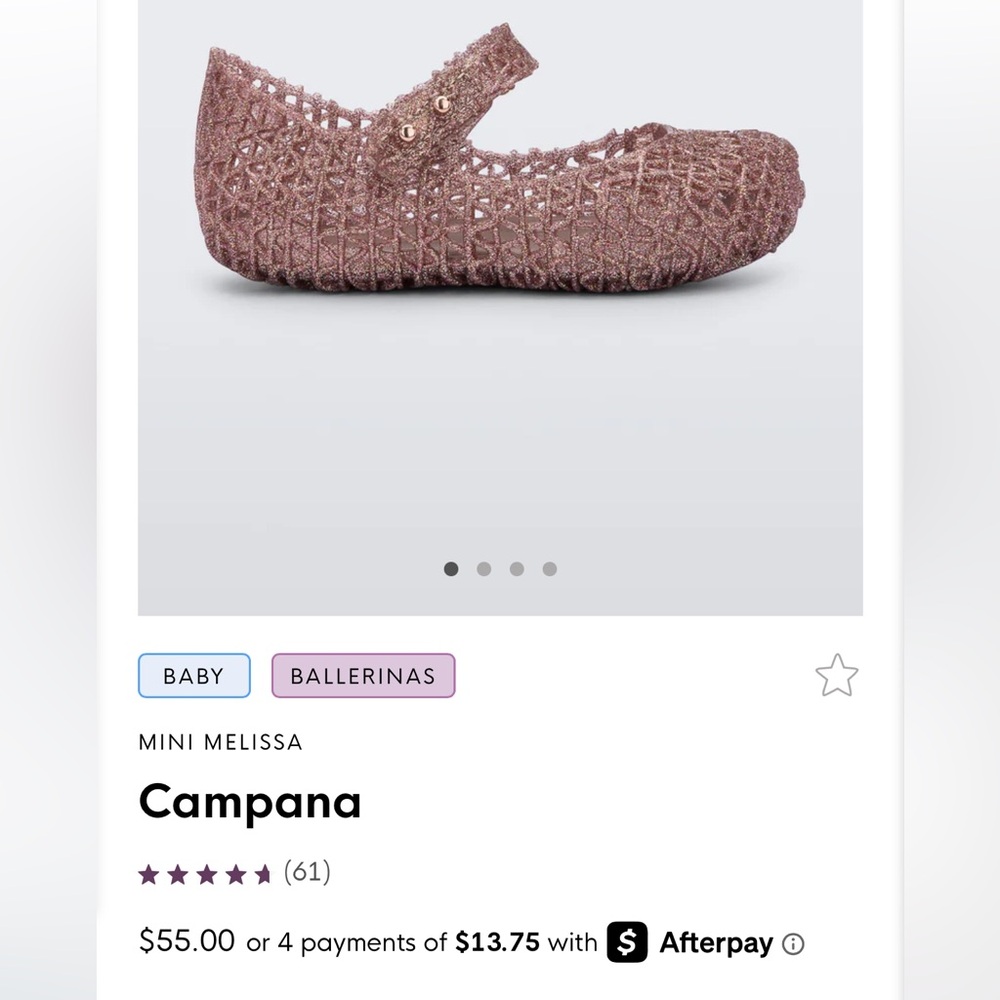Select the second image carousel dot
Image resolution: width=1000 pixels, height=1000 pixels.
coord(484,568)
